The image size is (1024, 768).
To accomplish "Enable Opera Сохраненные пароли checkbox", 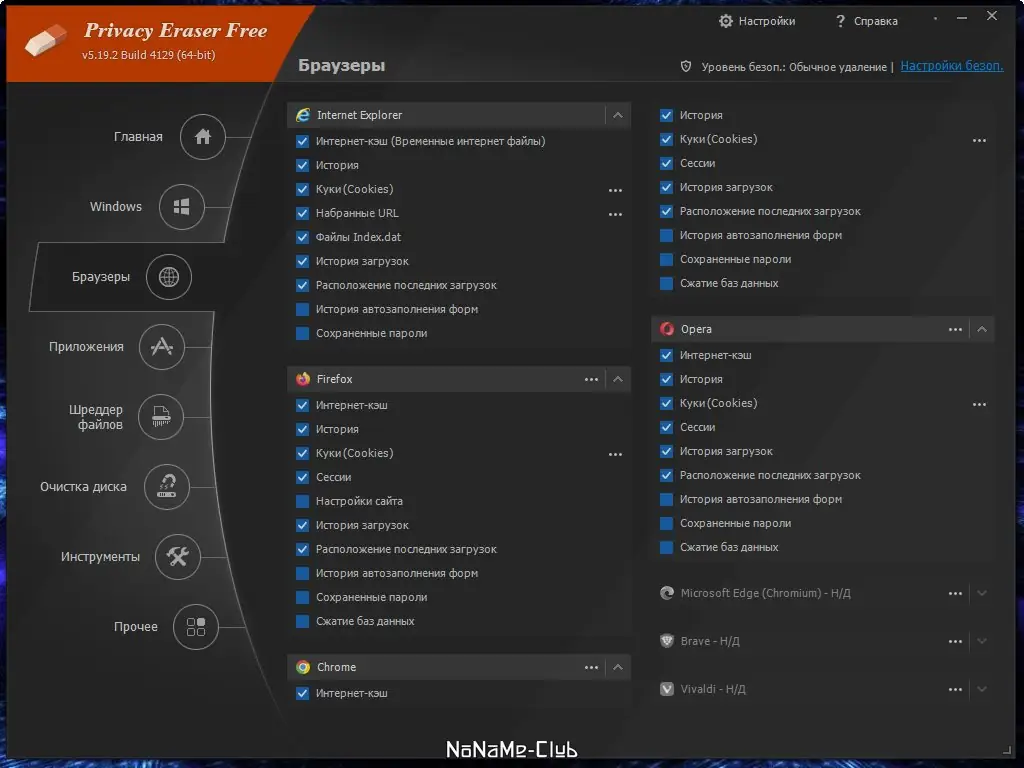I will 667,523.
